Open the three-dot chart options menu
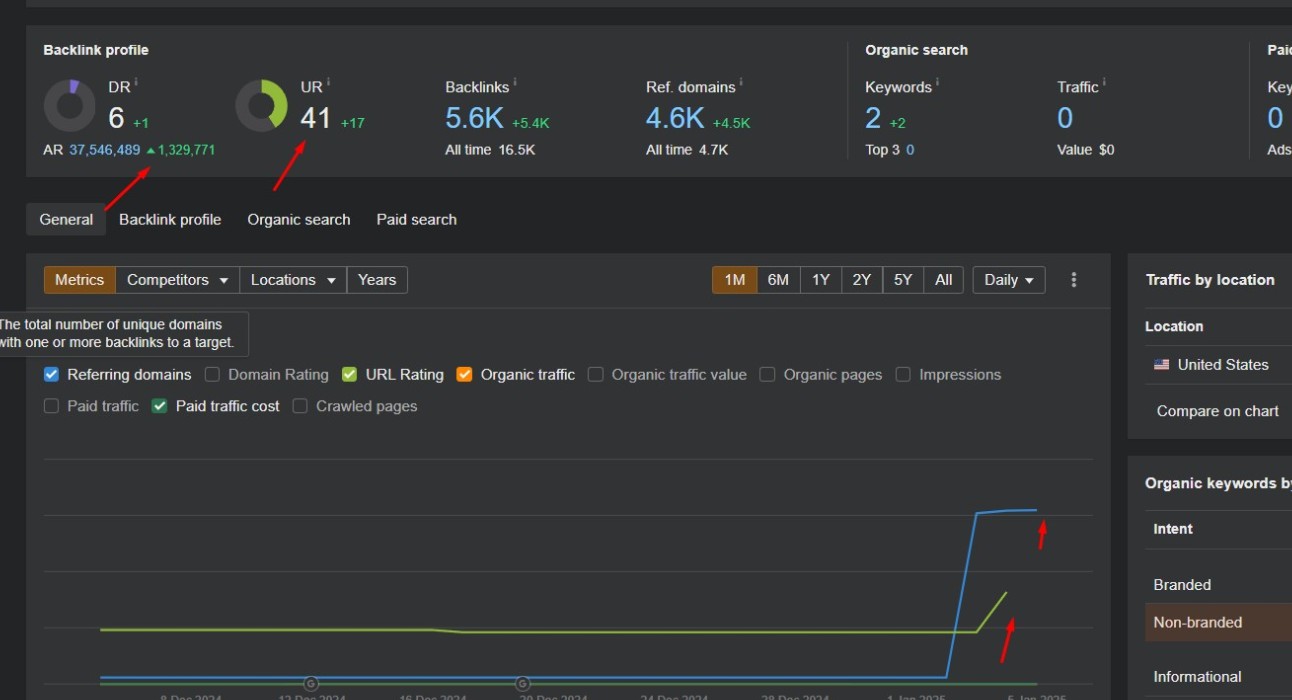This screenshot has width=1292, height=700. (1074, 280)
